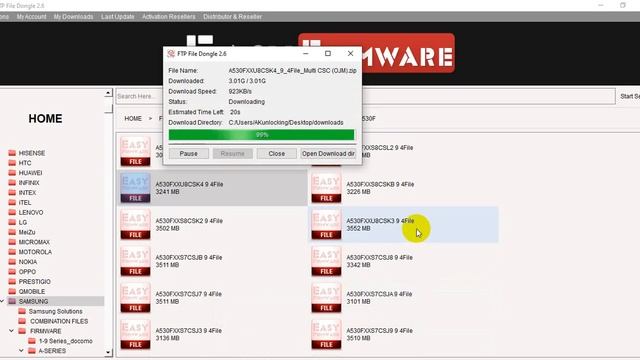This screenshot has width=640, height=360.
Task: Collapse the FIRMWARE tree node
Action: pos(11,331)
